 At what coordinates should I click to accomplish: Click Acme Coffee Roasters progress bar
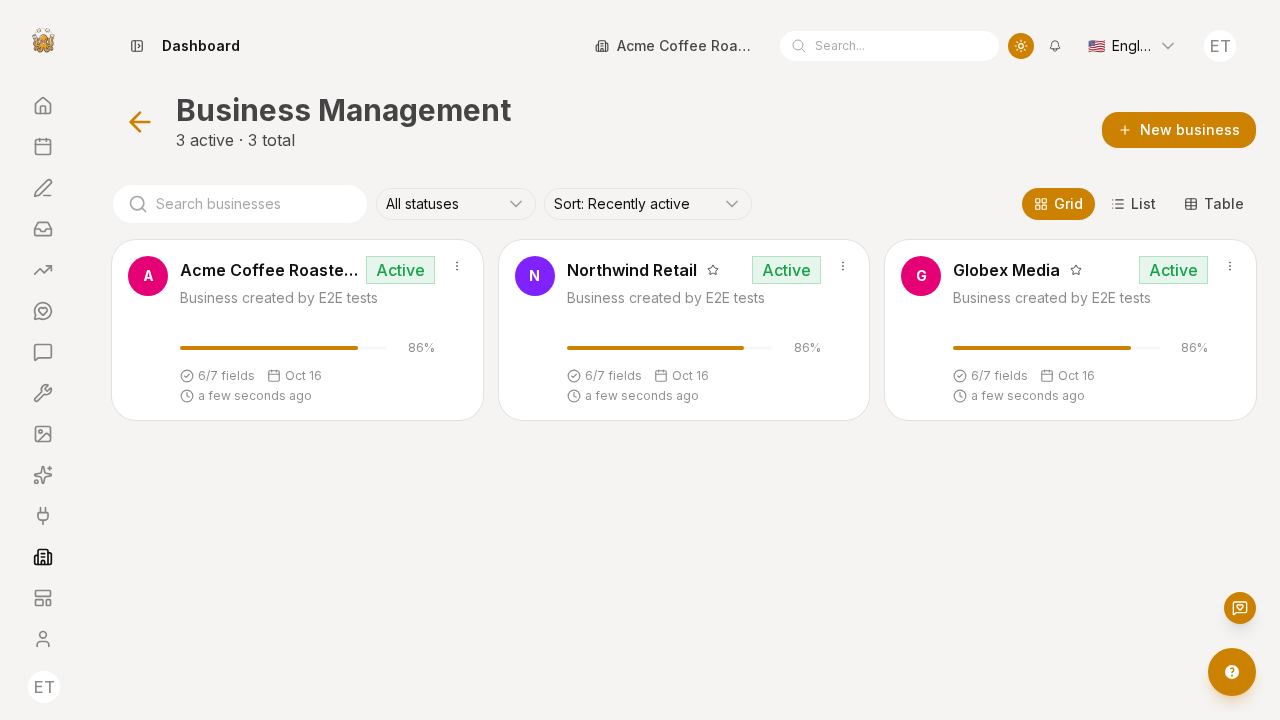point(283,348)
